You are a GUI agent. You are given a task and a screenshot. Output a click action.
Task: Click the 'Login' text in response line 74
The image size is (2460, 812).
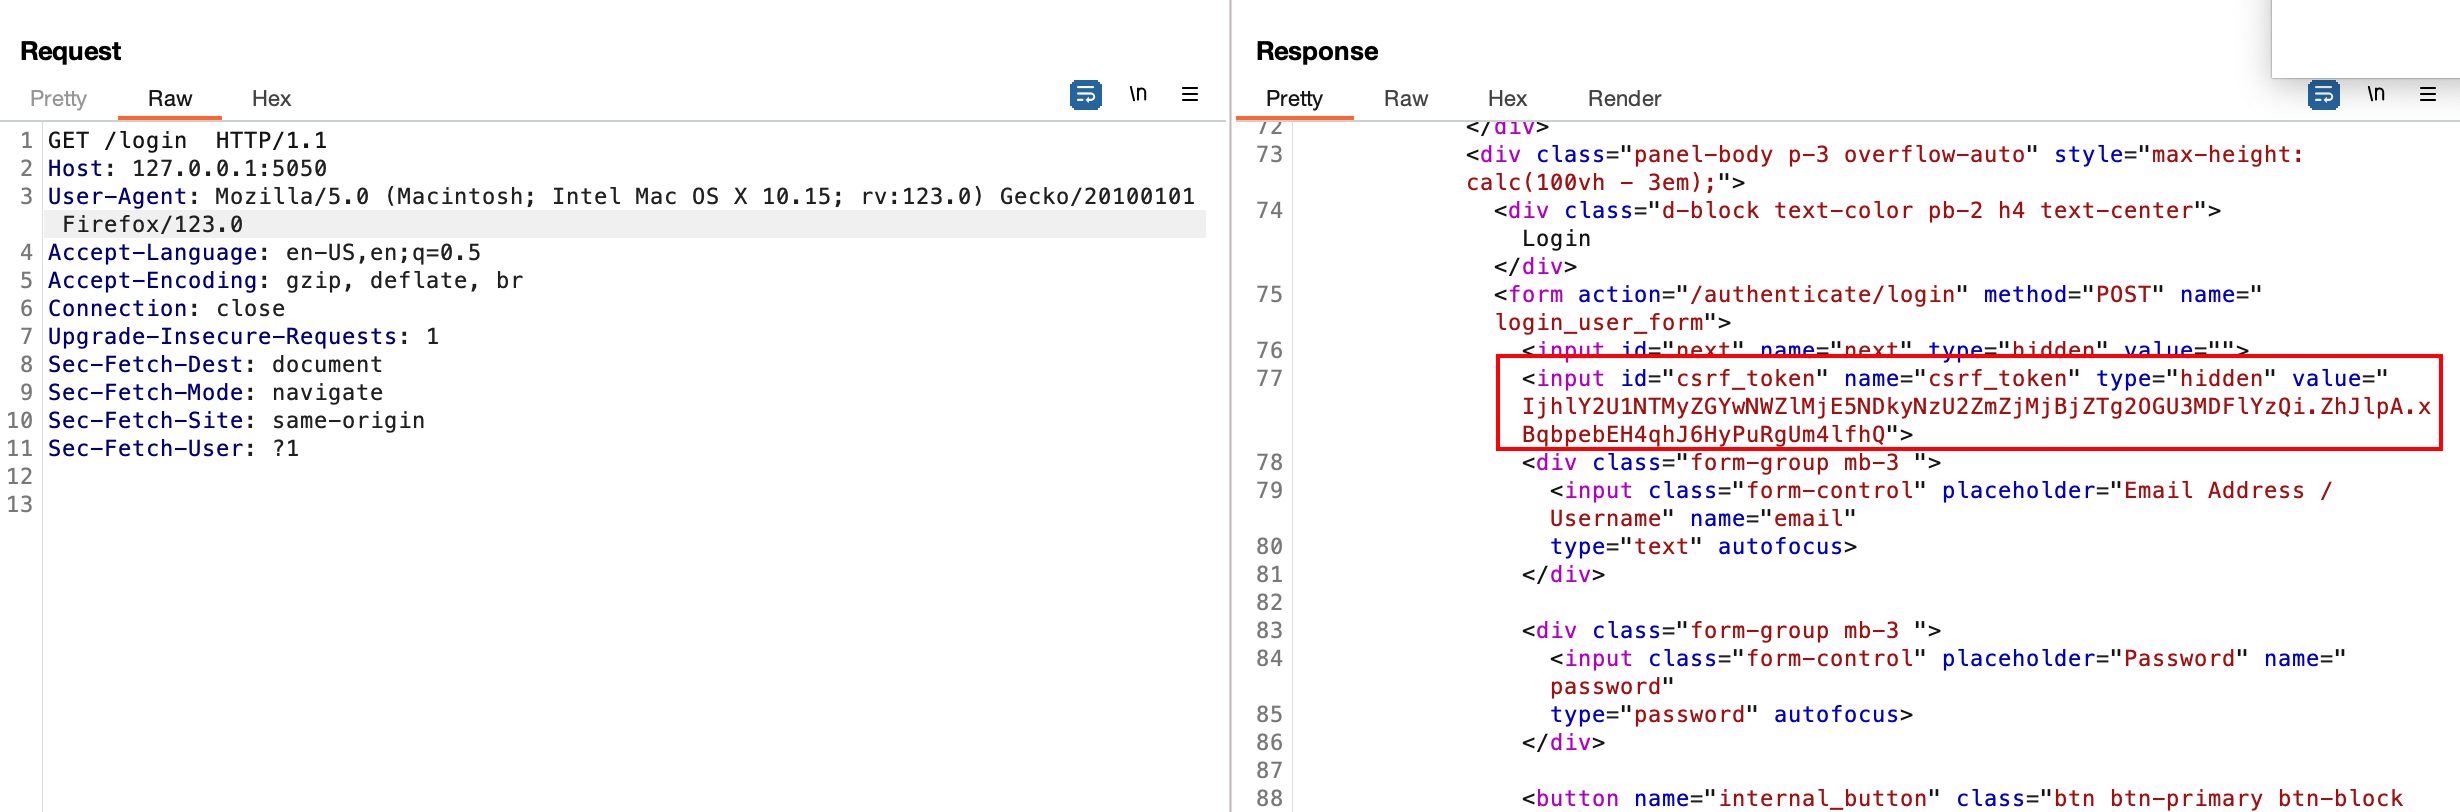pyautogui.click(x=1556, y=239)
